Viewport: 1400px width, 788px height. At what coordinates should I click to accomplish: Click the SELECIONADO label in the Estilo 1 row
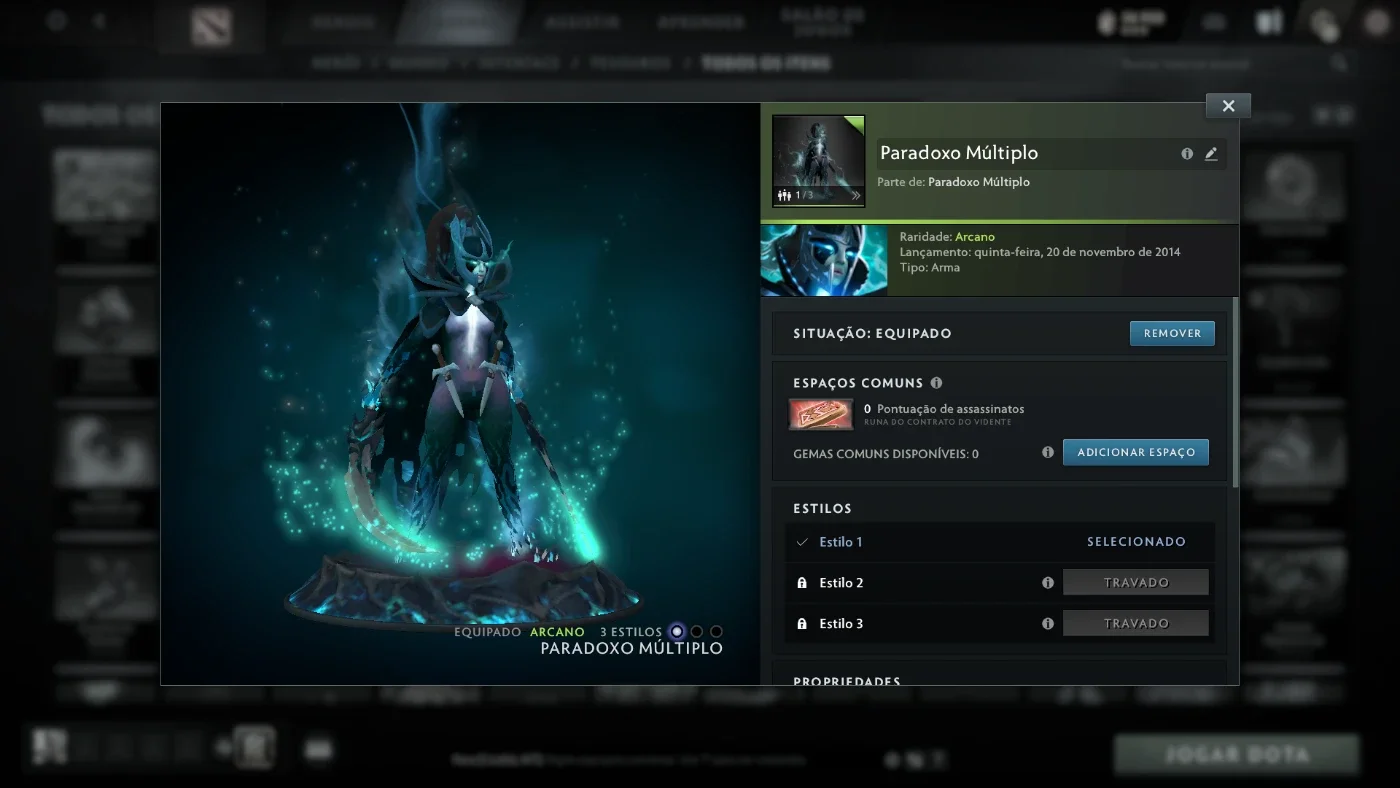pyautogui.click(x=1136, y=542)
